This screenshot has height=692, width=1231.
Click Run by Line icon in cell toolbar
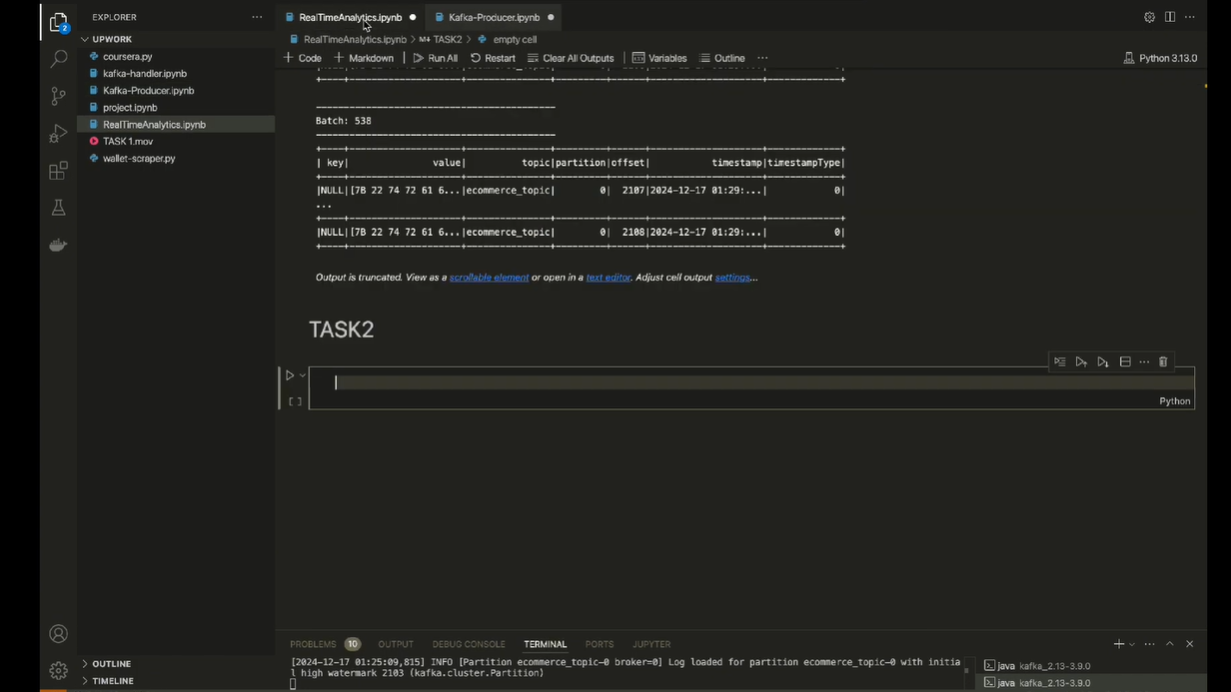tap(1060, 362)
